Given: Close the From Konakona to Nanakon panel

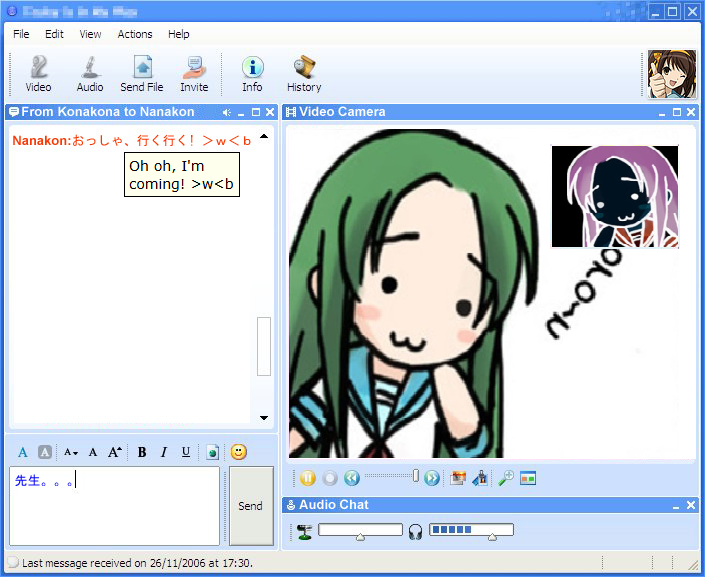Looking at the screenshot, I should 270,112.
